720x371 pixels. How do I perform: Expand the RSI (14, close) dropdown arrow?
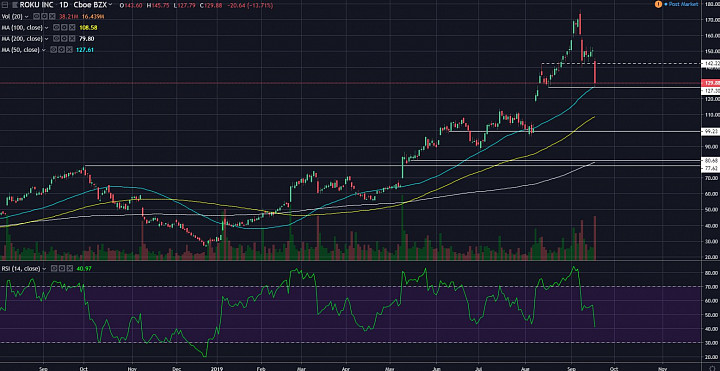(44, 269)
